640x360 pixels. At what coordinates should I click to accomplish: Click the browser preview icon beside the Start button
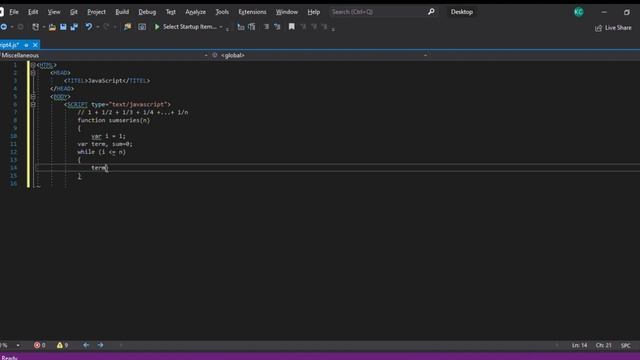(x=142, y=27)
